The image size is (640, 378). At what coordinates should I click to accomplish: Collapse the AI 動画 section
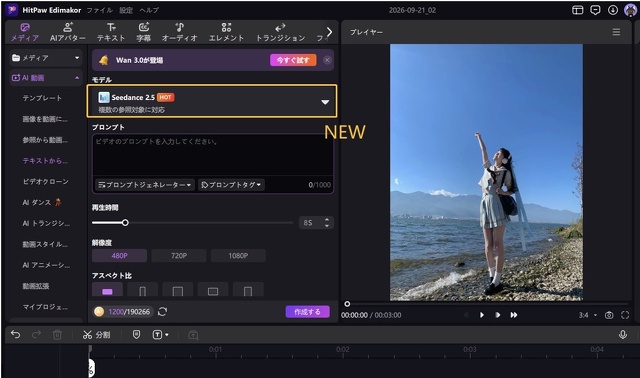click(46, 78)
